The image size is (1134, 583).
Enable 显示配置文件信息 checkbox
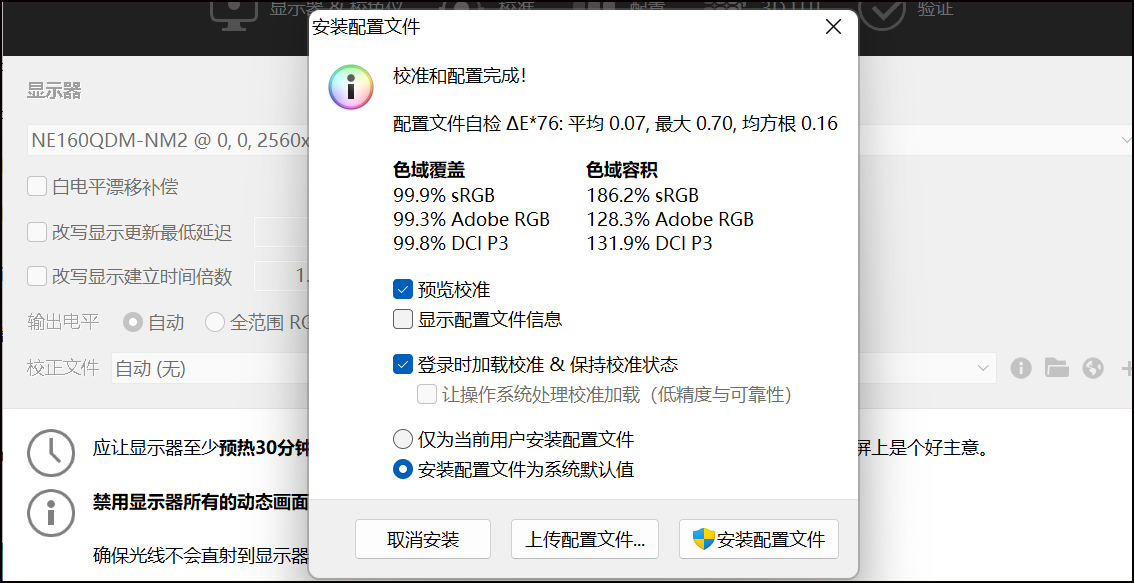(x=403, y=320)
